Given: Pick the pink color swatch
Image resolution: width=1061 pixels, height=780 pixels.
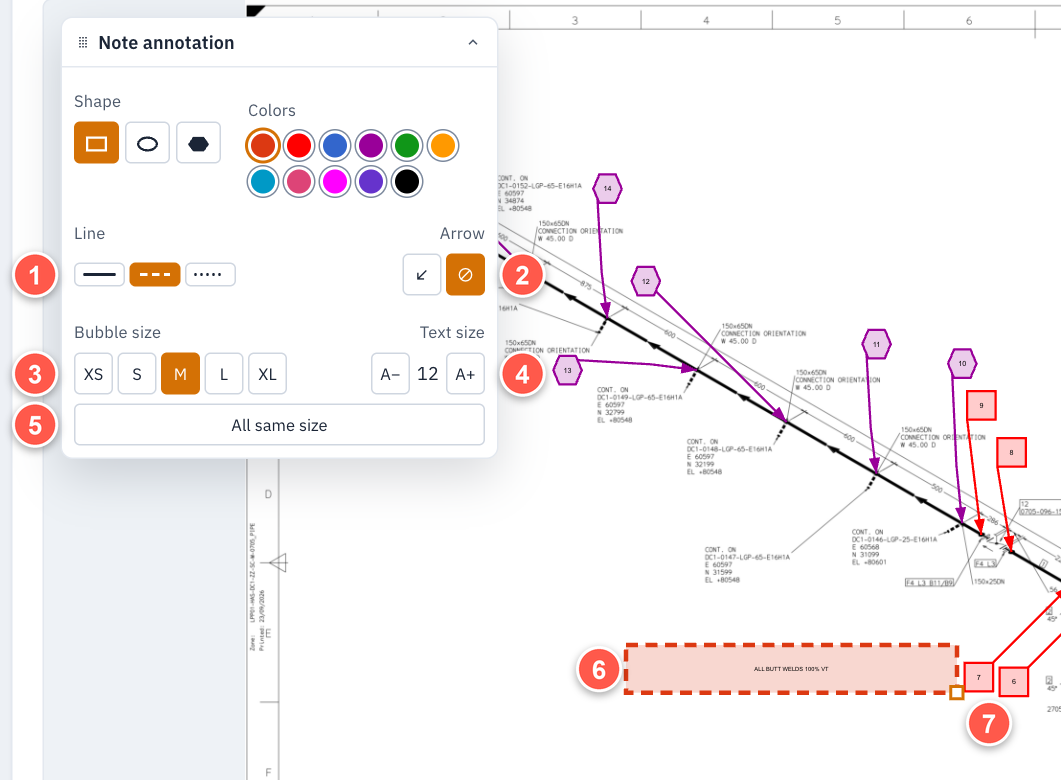Looking at the screenshot, I should pyautogui.click(x=299, y=181).
